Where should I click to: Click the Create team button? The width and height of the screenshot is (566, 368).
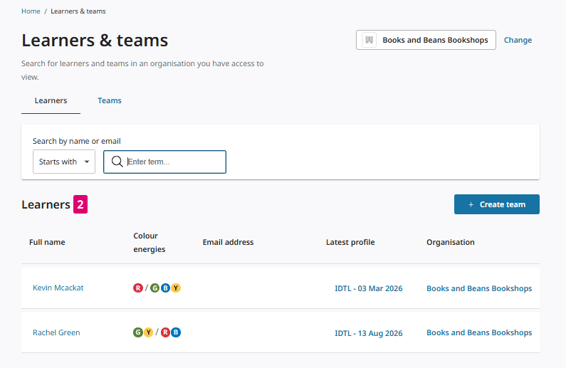tap(497, 204)
